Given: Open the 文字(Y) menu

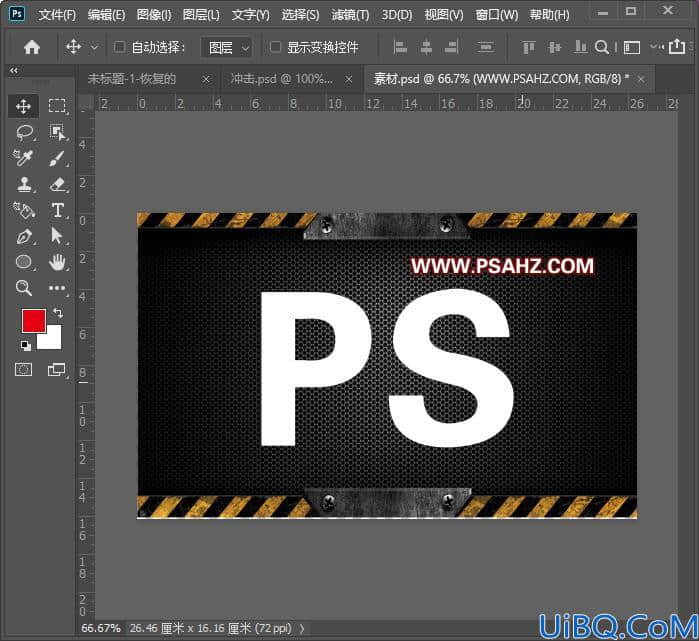Looking at the screenshot, I should click(x=251, y=15).
